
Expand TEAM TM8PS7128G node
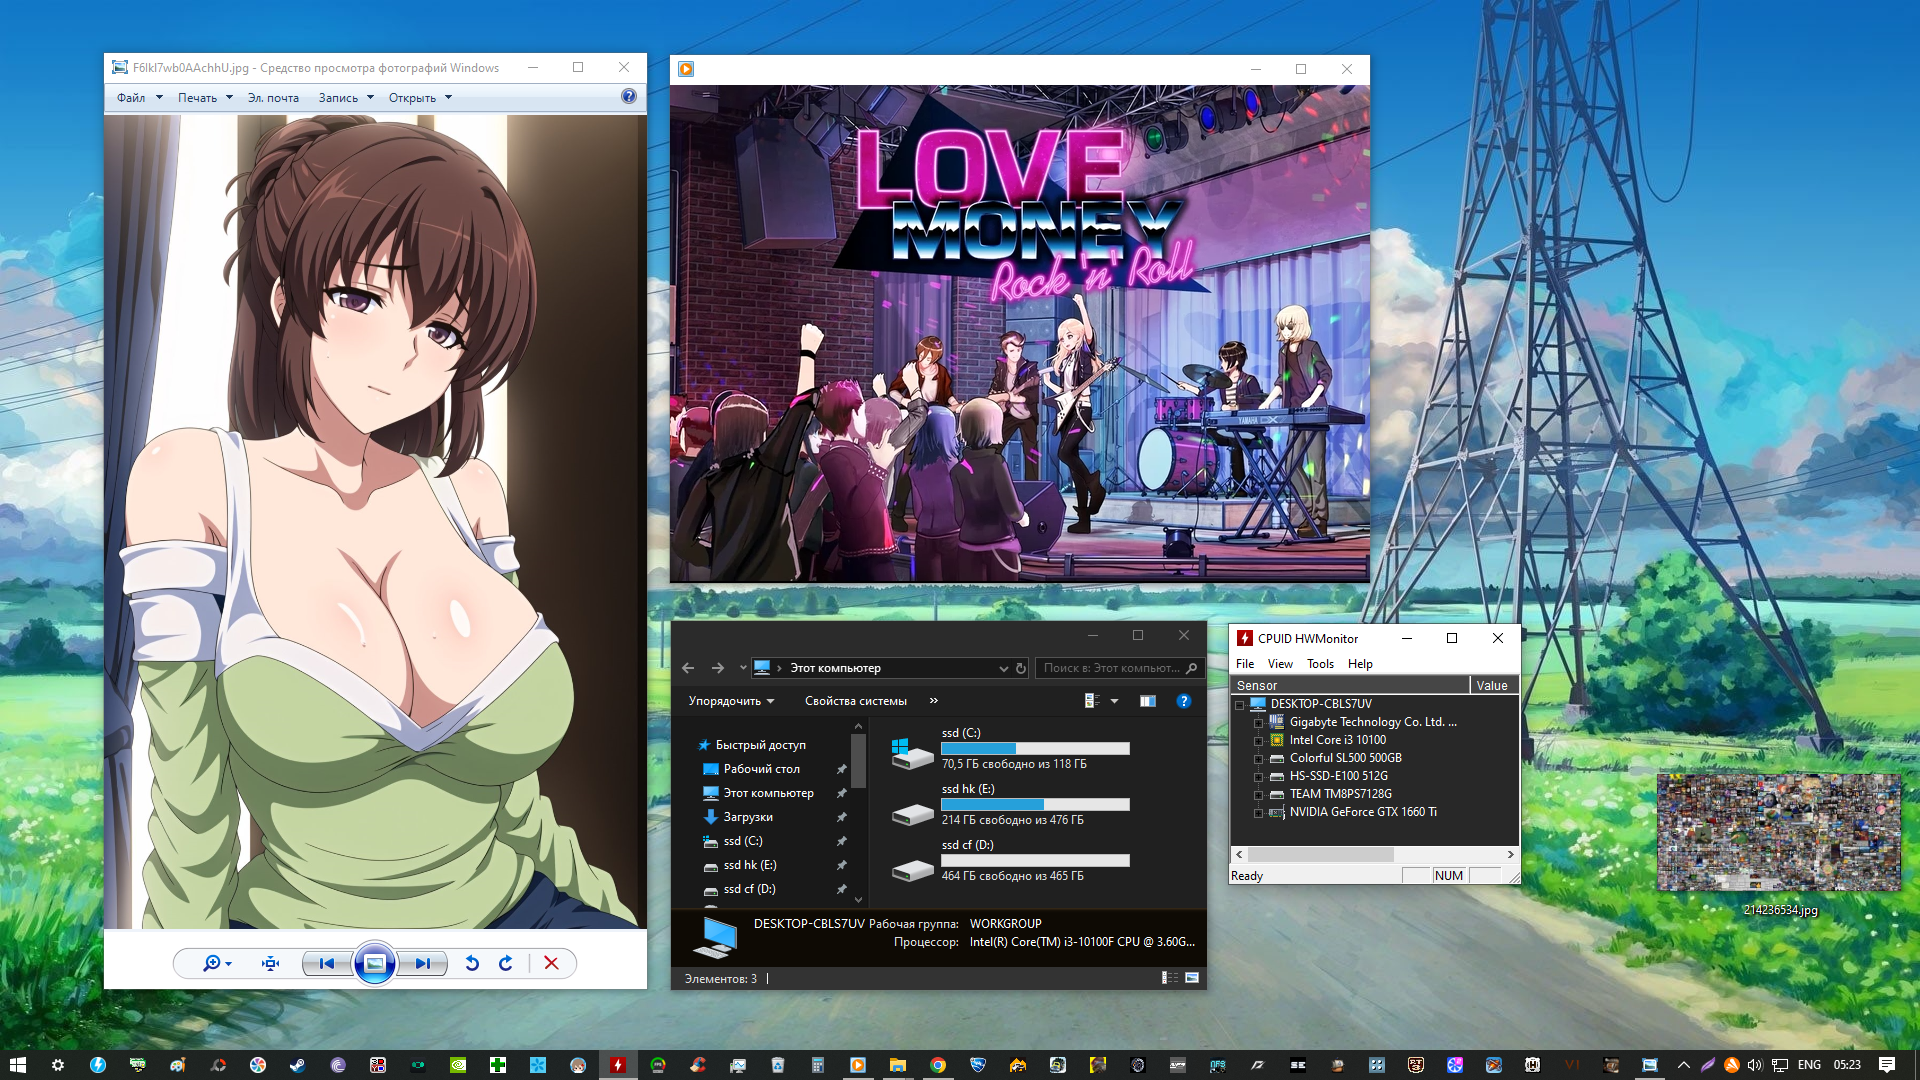coord(1258,795)
